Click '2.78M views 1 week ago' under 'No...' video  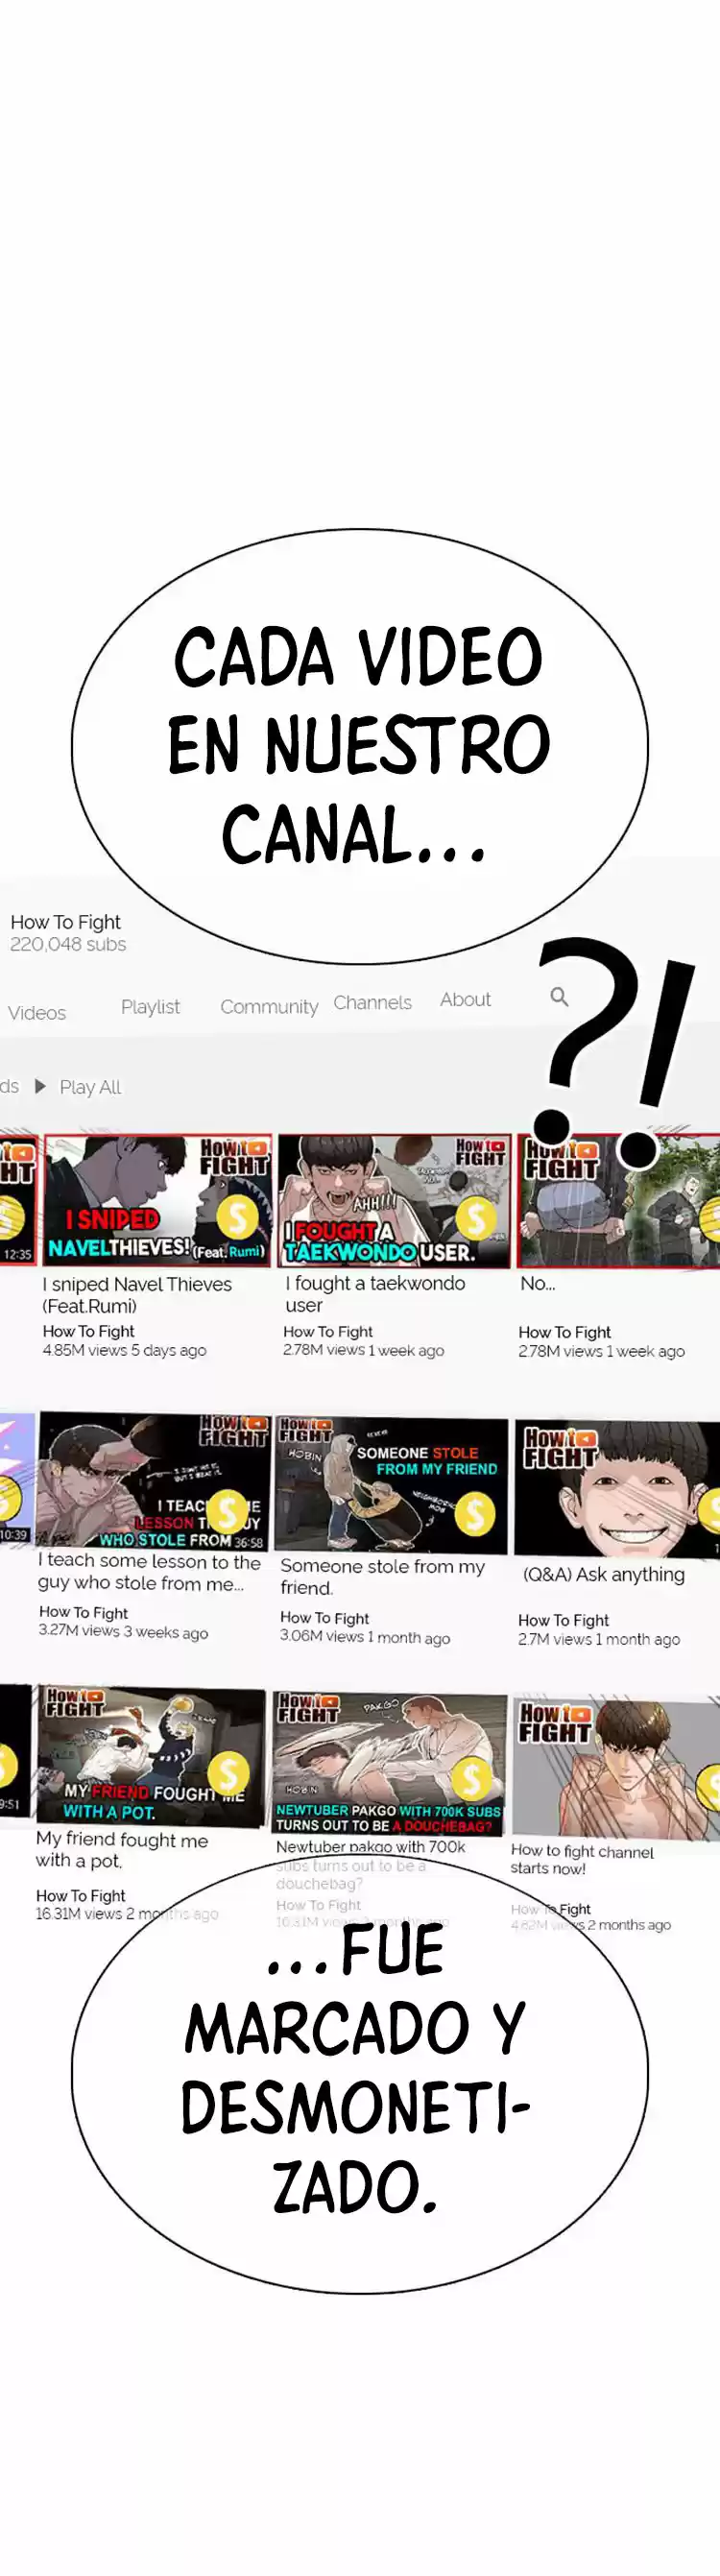click(601, 1351)
